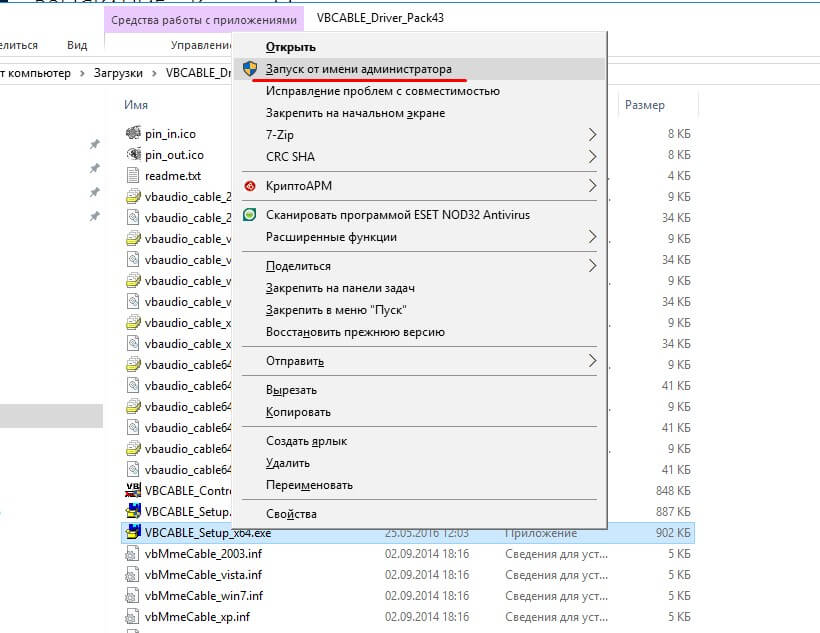Select the file name readme.txt
820x633 pixels.
tap(173, 176)
